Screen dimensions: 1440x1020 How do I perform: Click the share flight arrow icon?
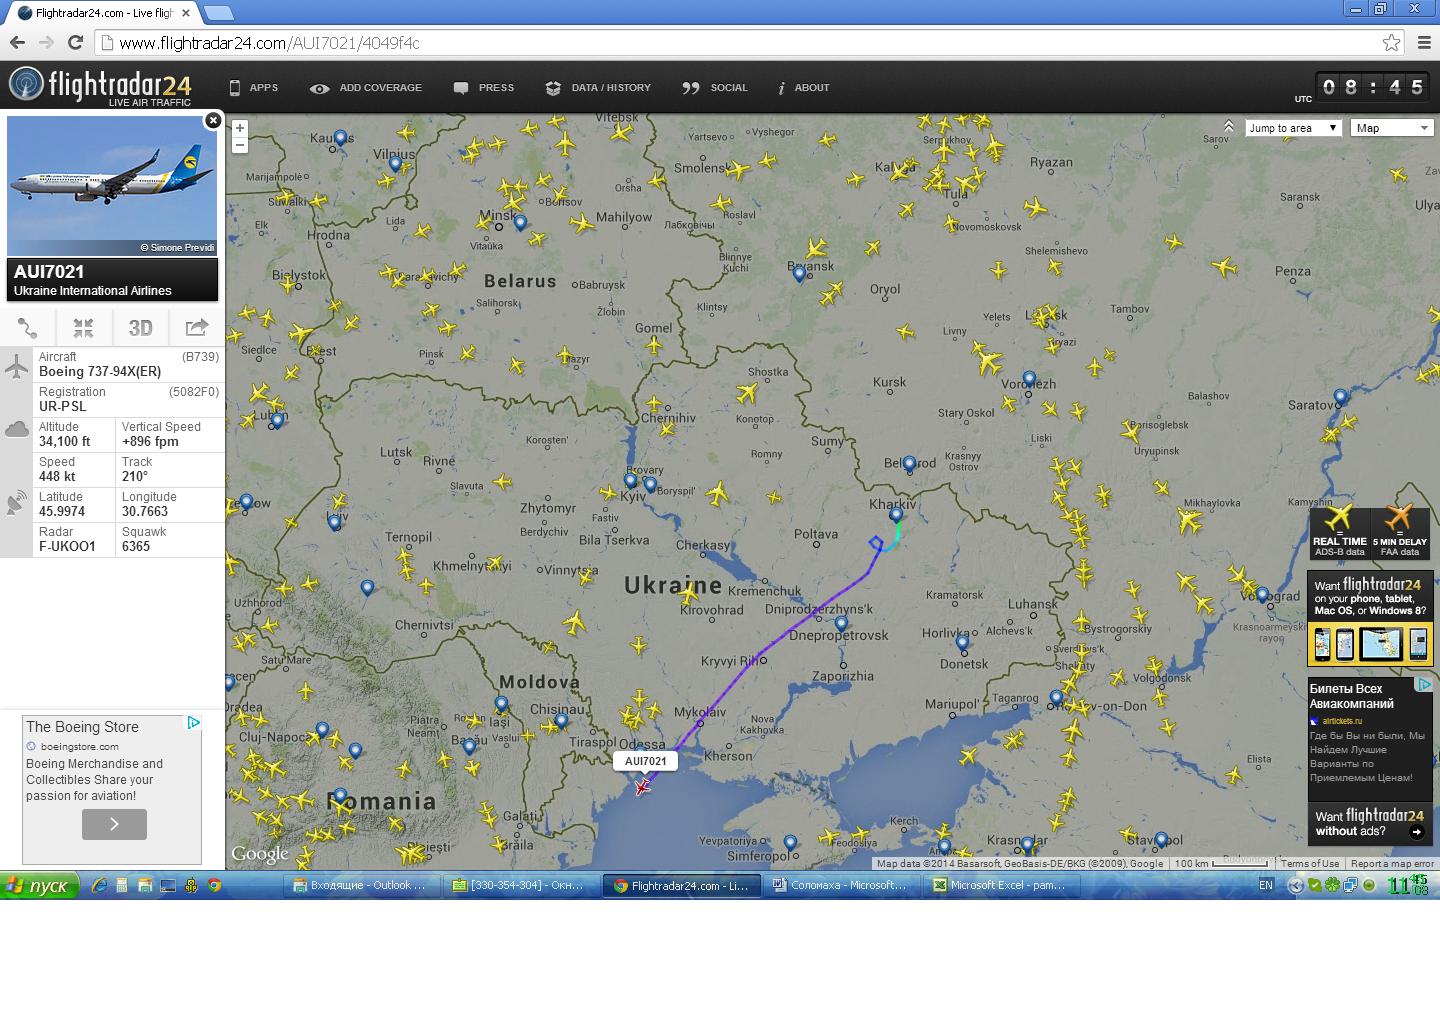(x=196, y=327)
